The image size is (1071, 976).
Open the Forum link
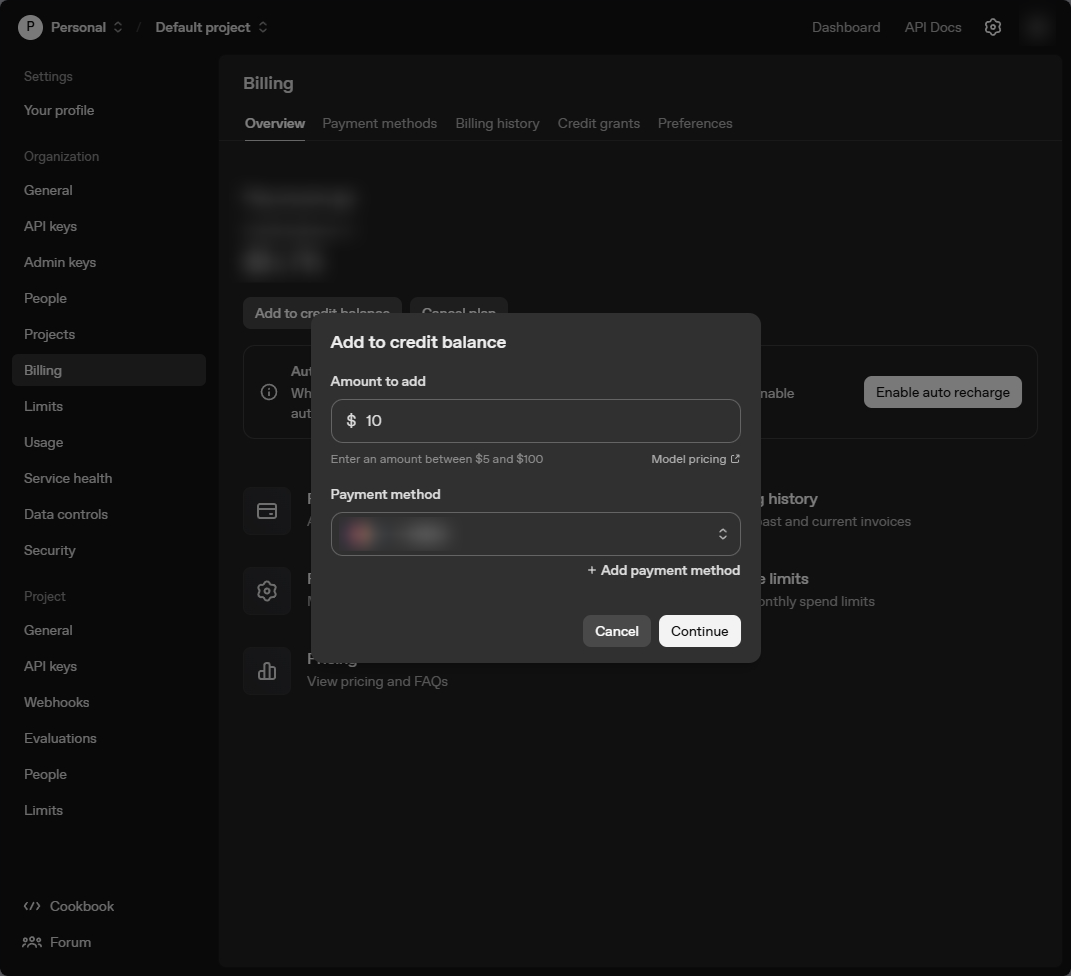pyautogui.click(x=70, y=943)
